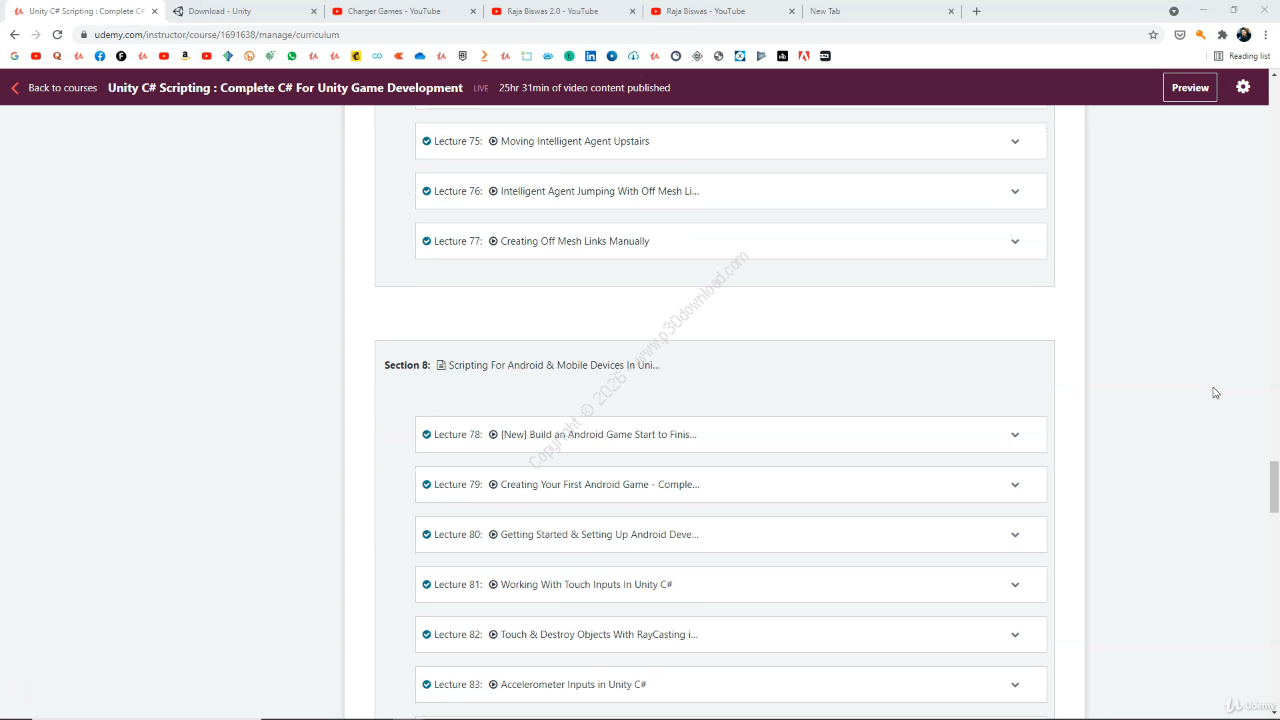
Task: Open the Extensions puzzle menu
Action: click(1222, 34)
